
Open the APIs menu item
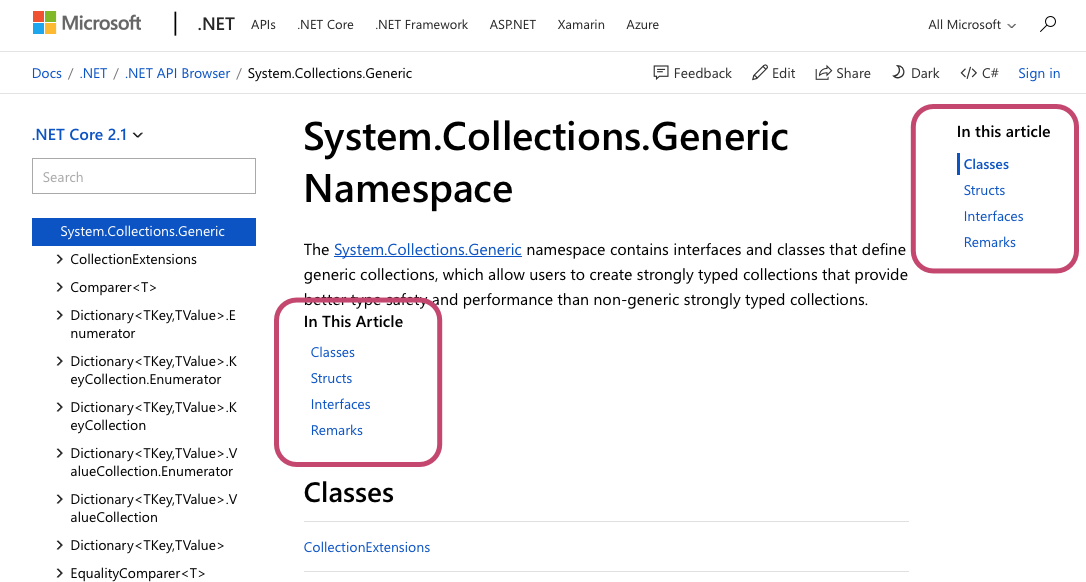tap(263, 24)
